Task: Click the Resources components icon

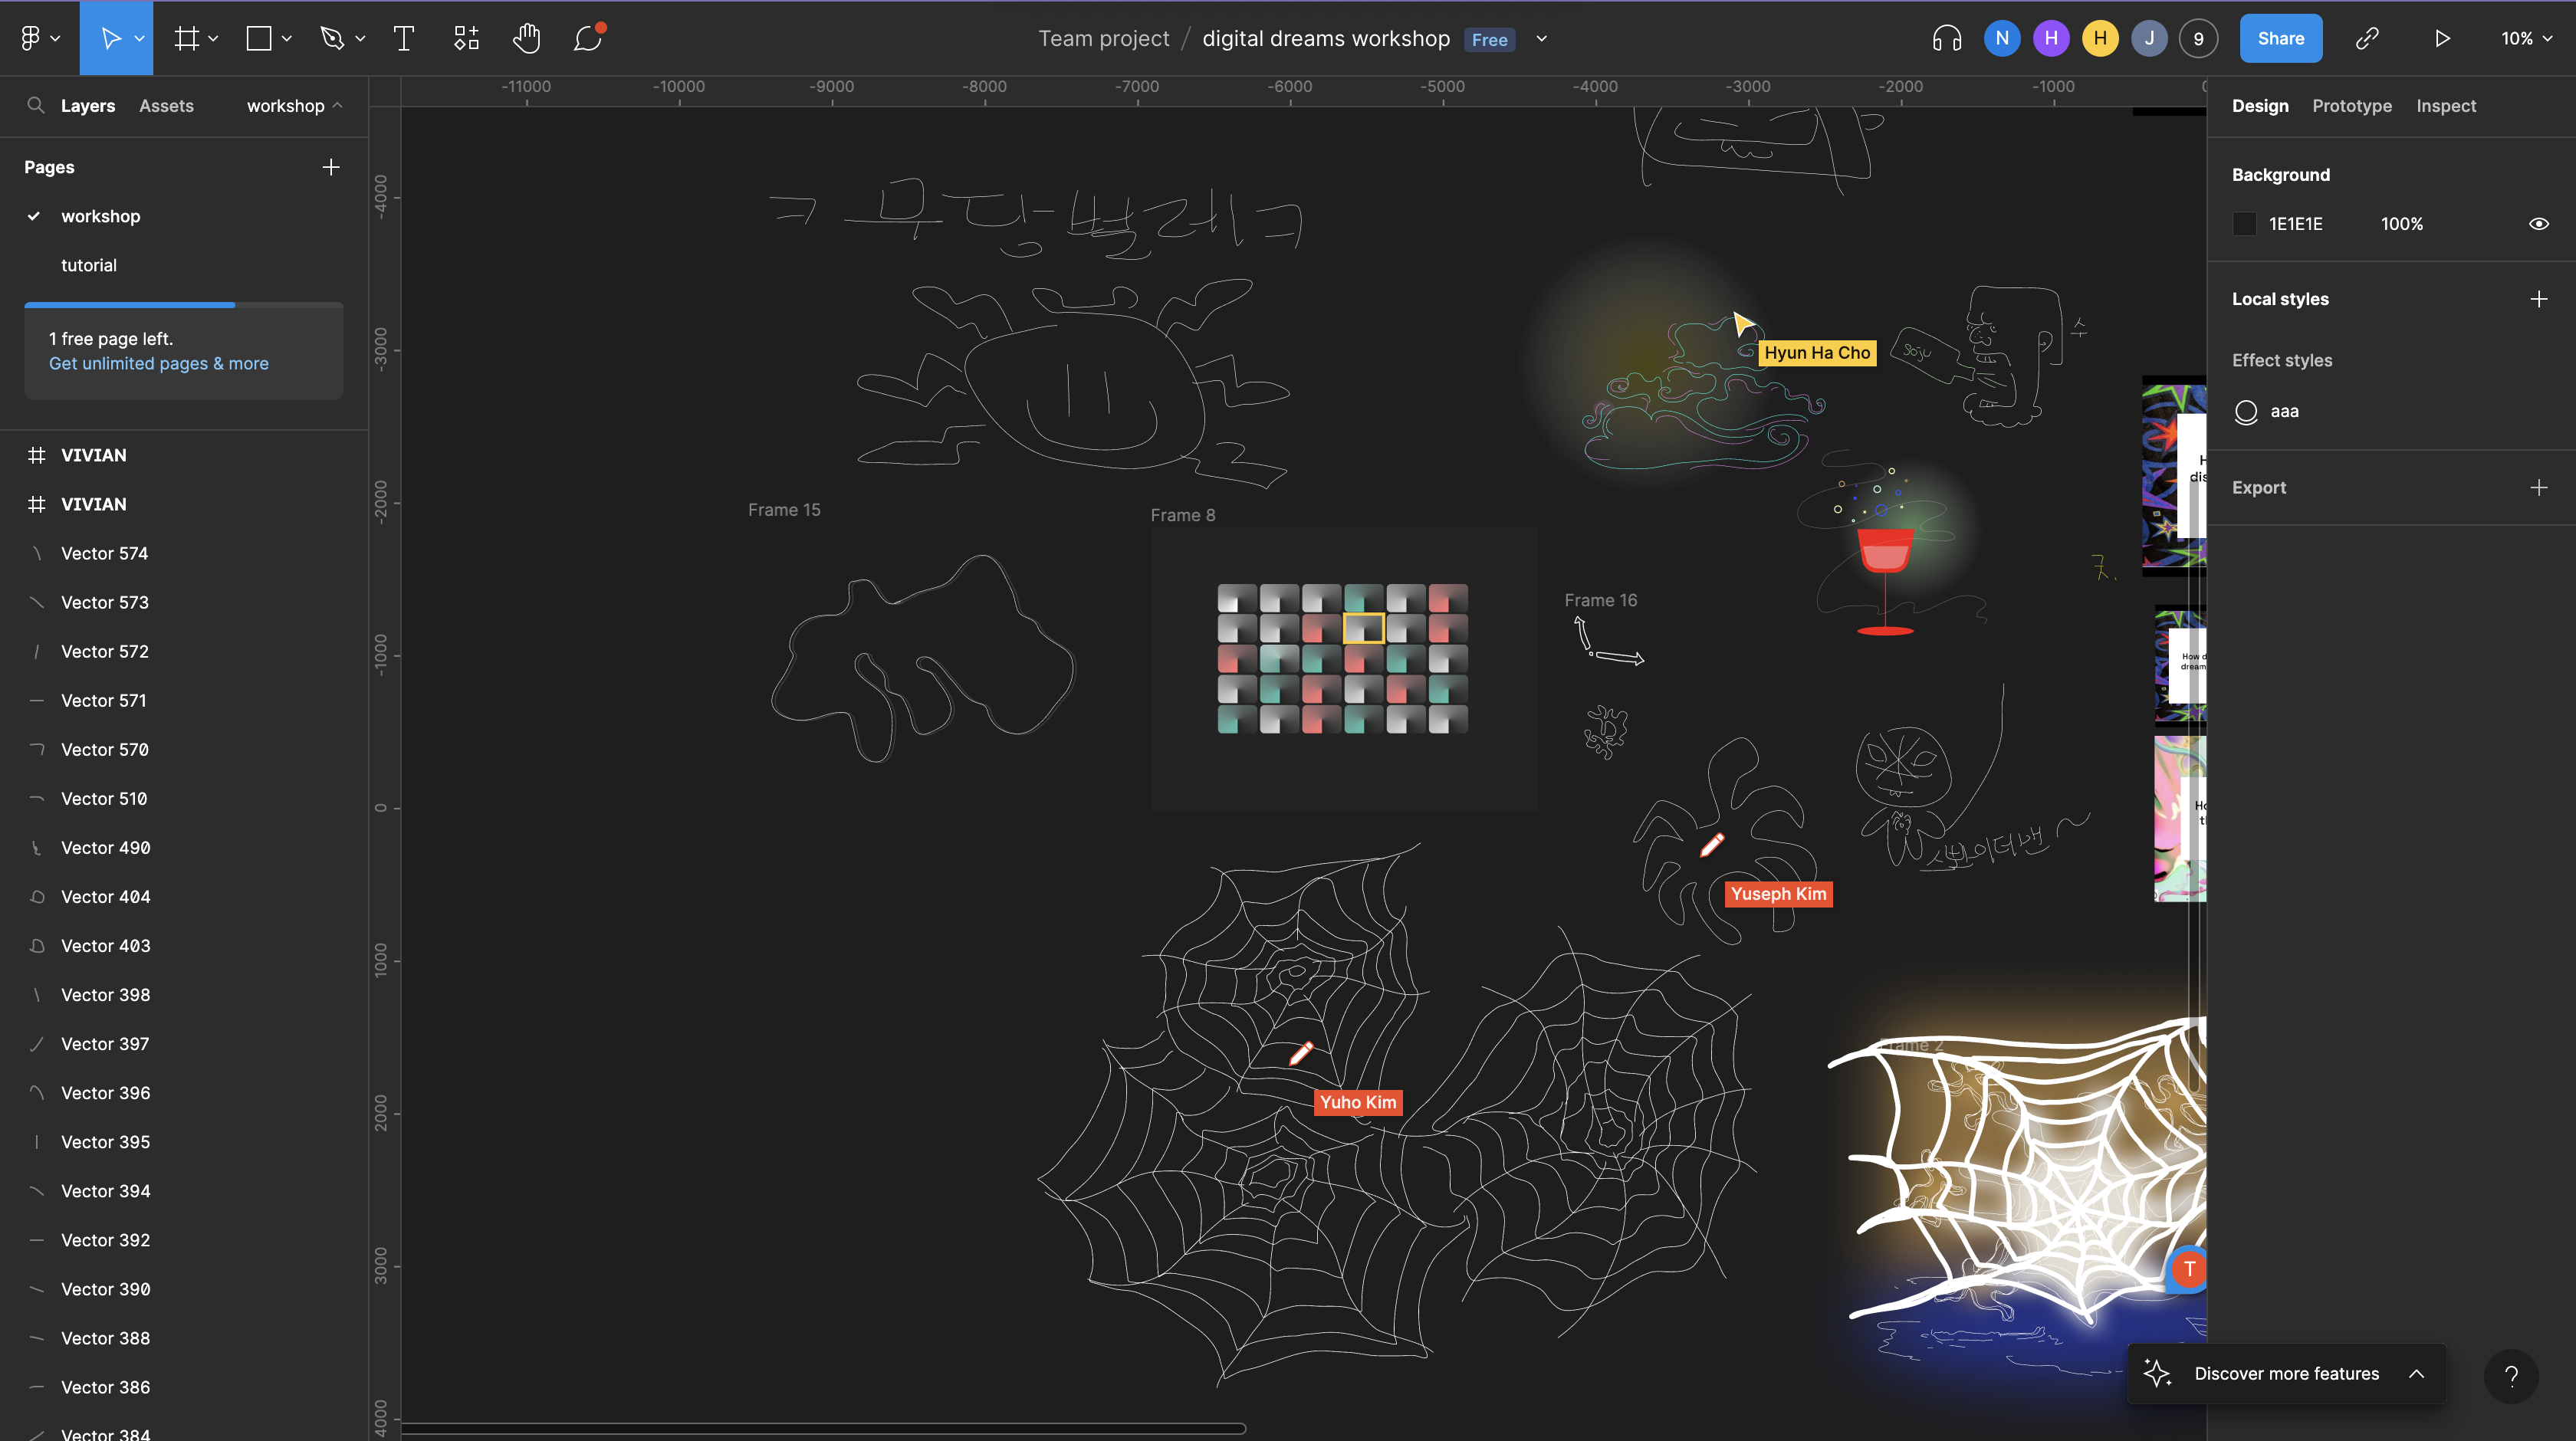Action: coord(466,38)
